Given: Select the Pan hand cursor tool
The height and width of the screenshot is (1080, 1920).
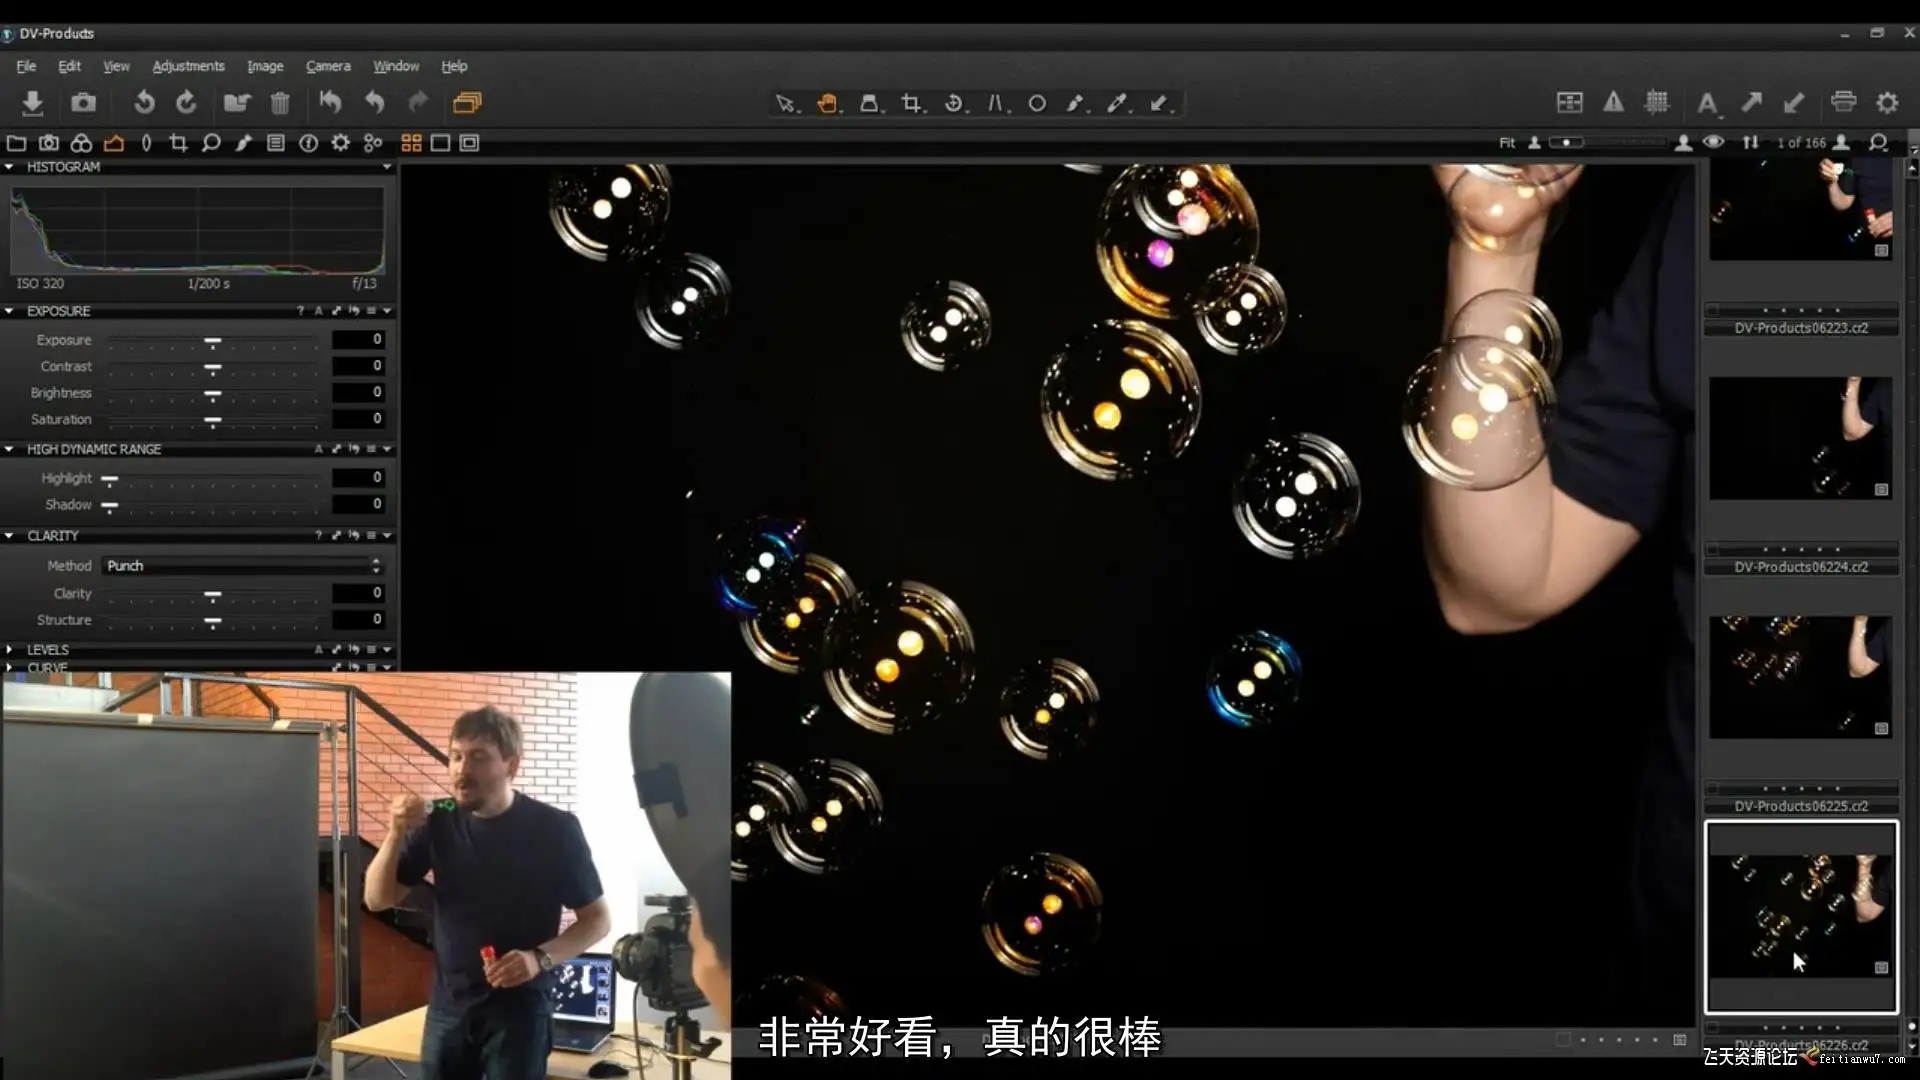Looking at the screenshot, I should pos(827,103).
